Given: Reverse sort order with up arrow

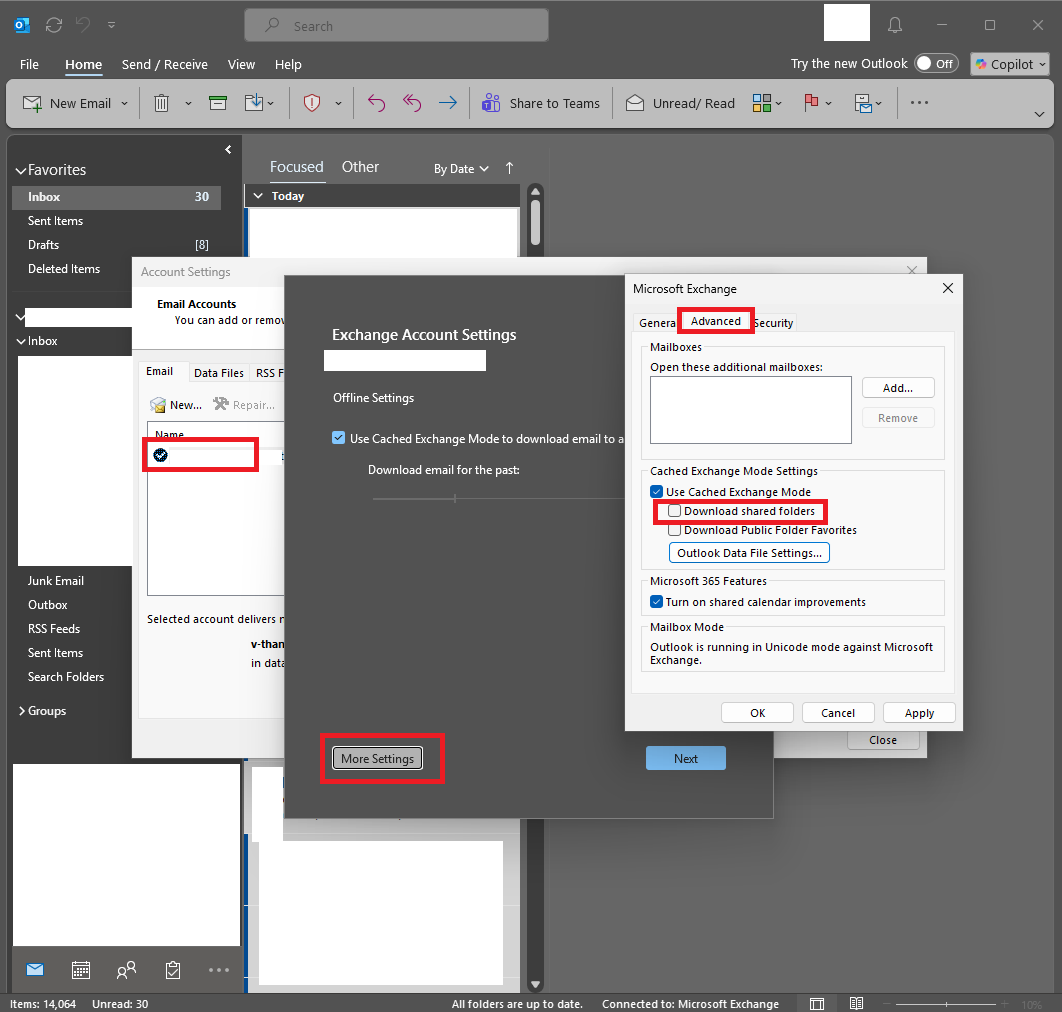Looking at the screenshot, I should coord(509,168).
